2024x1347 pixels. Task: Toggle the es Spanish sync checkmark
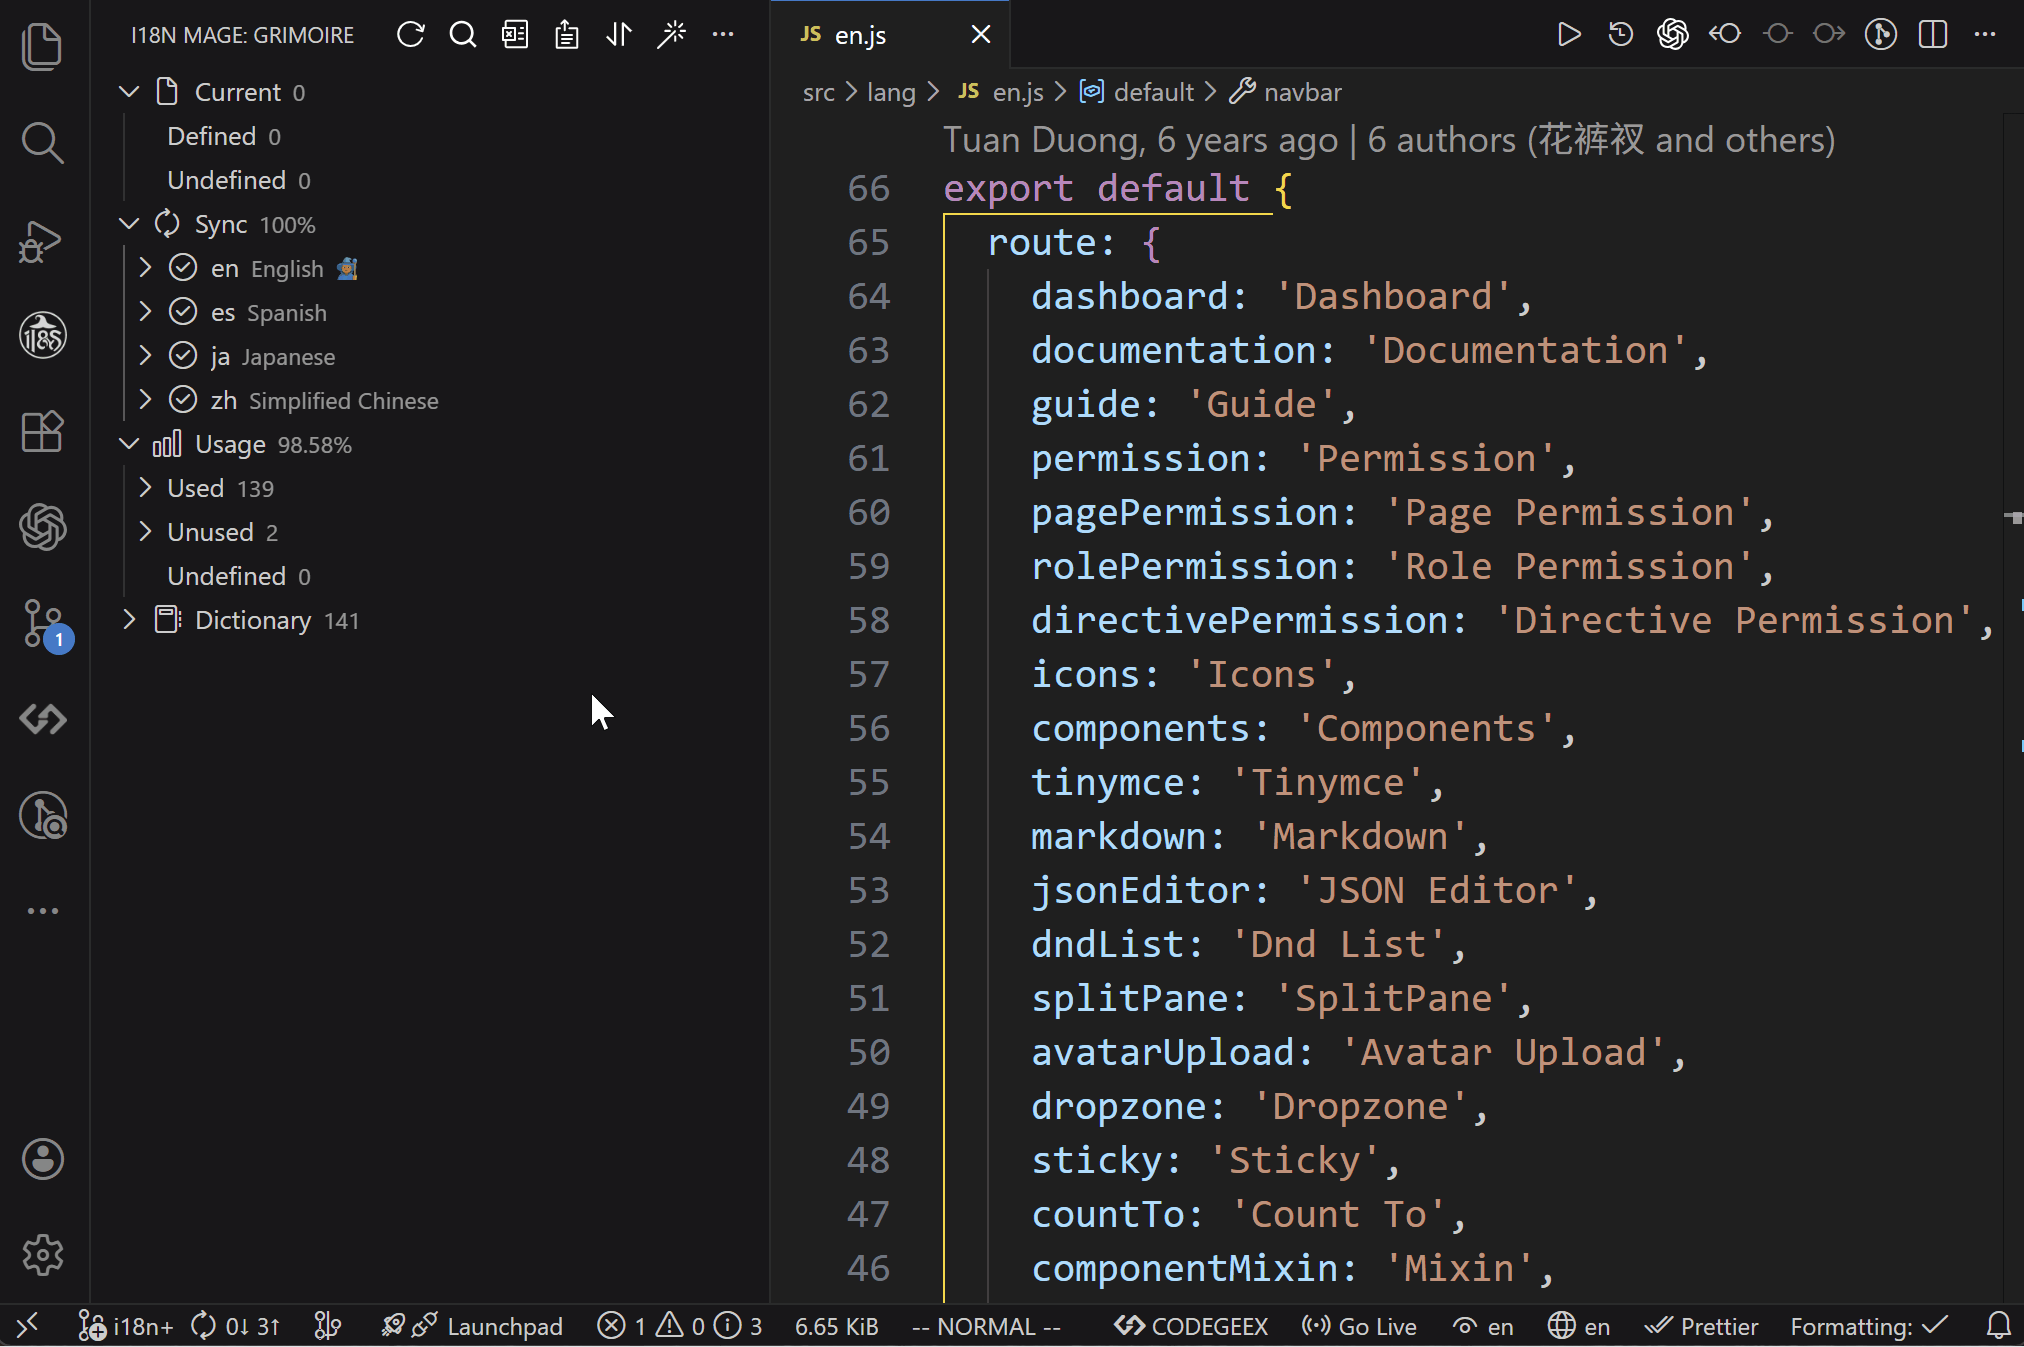coord(182,311)
